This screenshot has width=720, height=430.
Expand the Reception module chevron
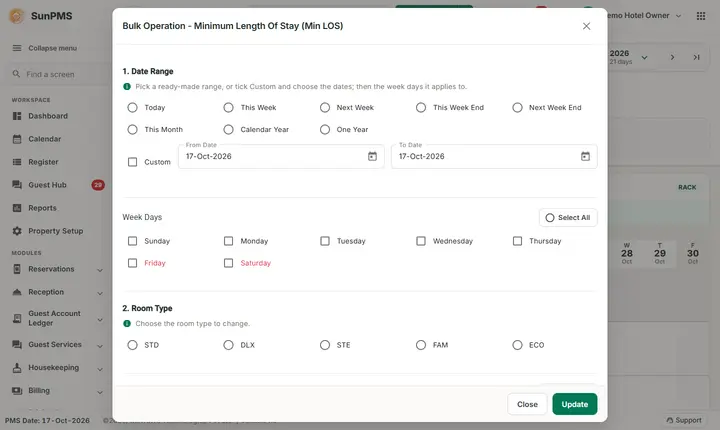click(x=100, y=293)
